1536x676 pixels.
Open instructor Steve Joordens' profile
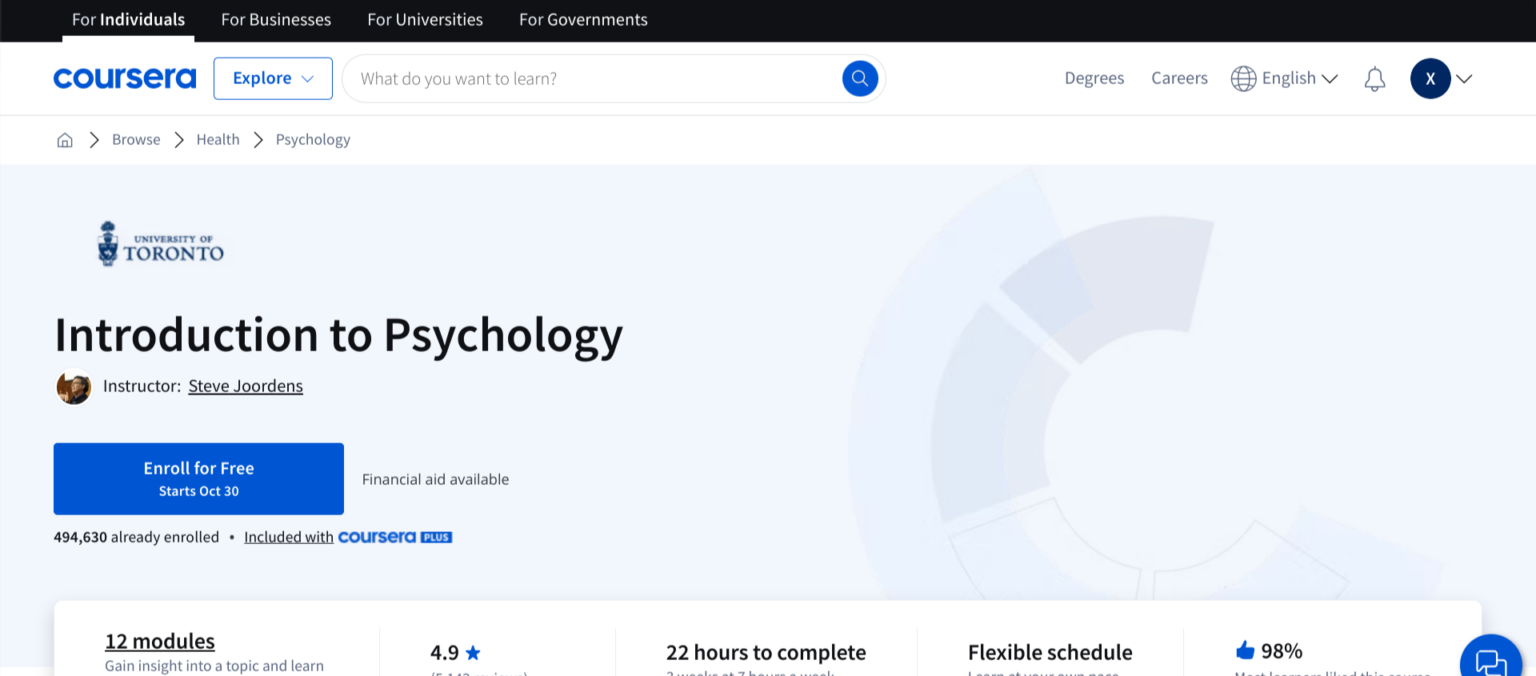tap(245, 386)
